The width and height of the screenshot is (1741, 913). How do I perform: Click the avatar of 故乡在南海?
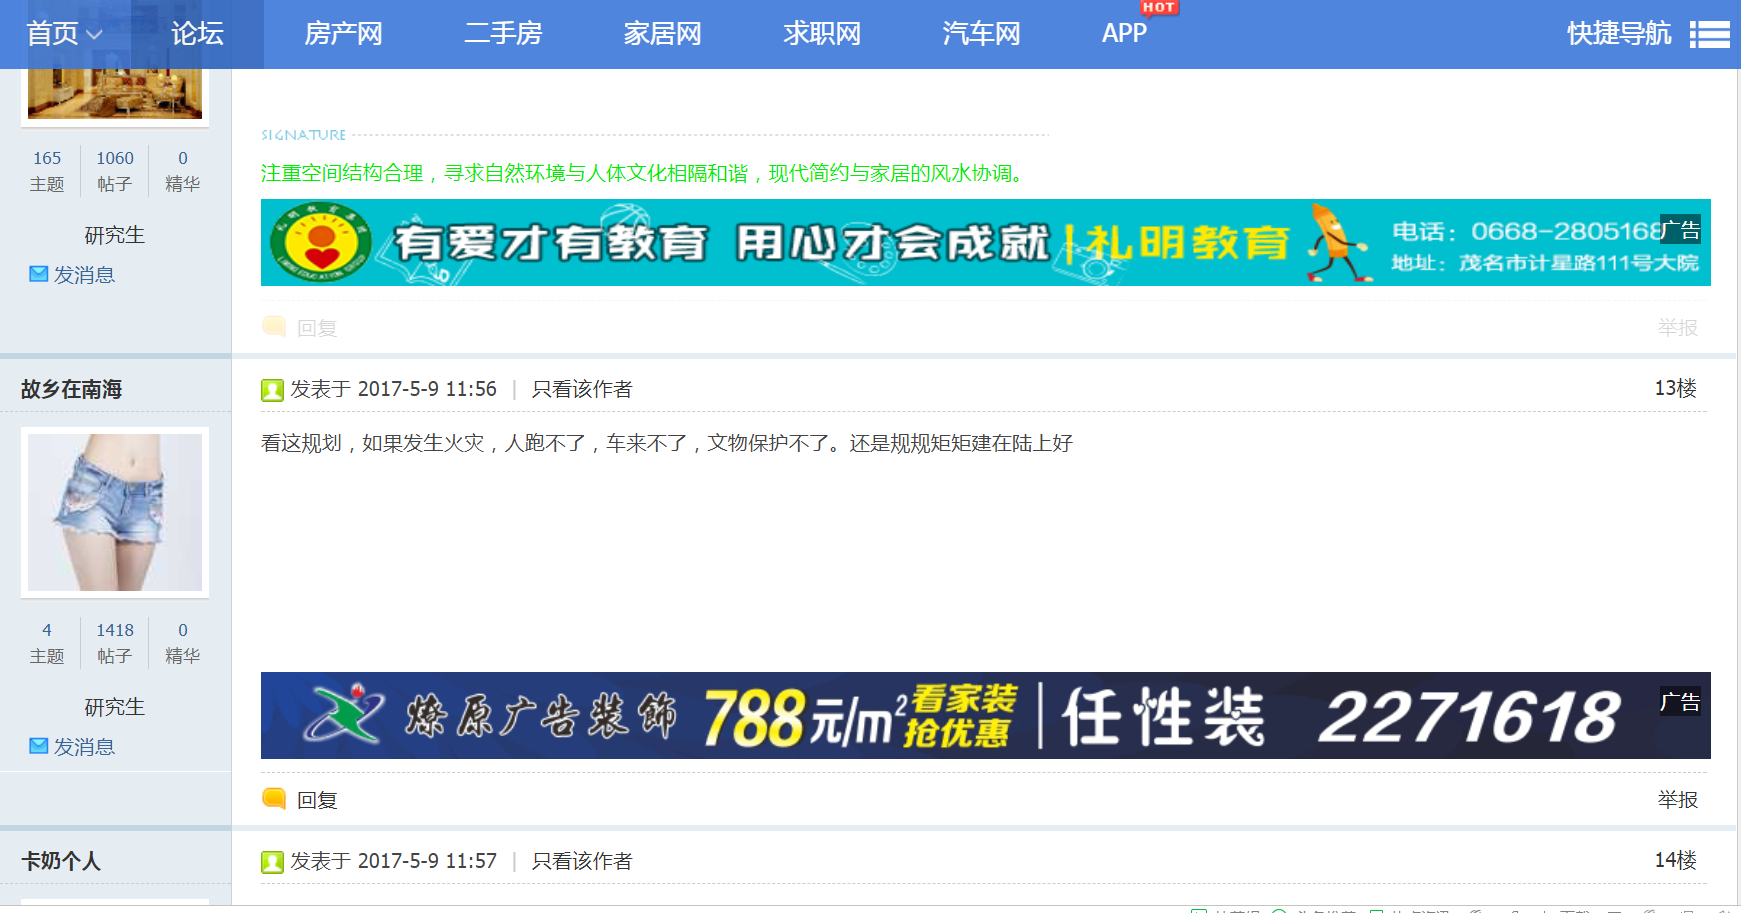(x=115, y=512)
